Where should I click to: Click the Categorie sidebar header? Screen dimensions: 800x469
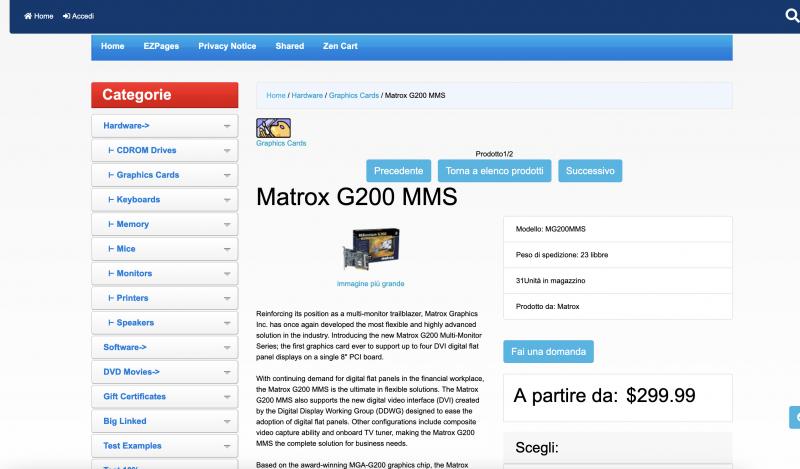[165, 95]
